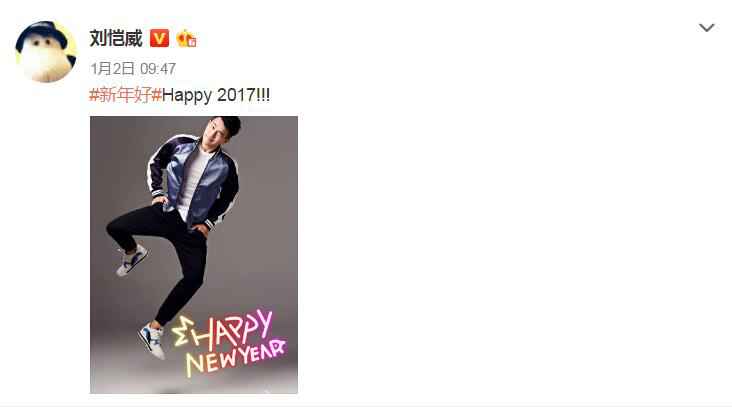732x412 pixels.
Task: Click the 09:47 post time
Action: click(158, 69)
